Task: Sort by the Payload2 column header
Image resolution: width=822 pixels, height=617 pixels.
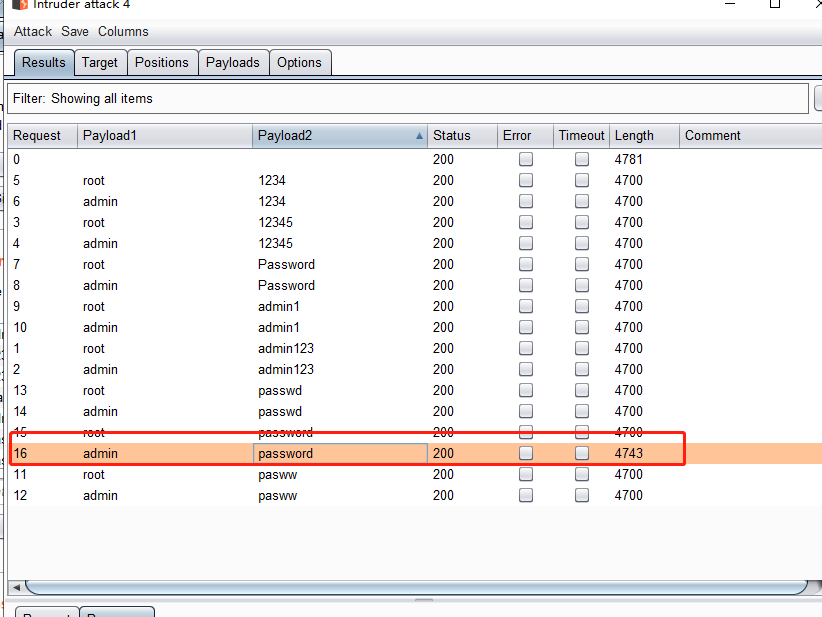Action: [340, 136]
